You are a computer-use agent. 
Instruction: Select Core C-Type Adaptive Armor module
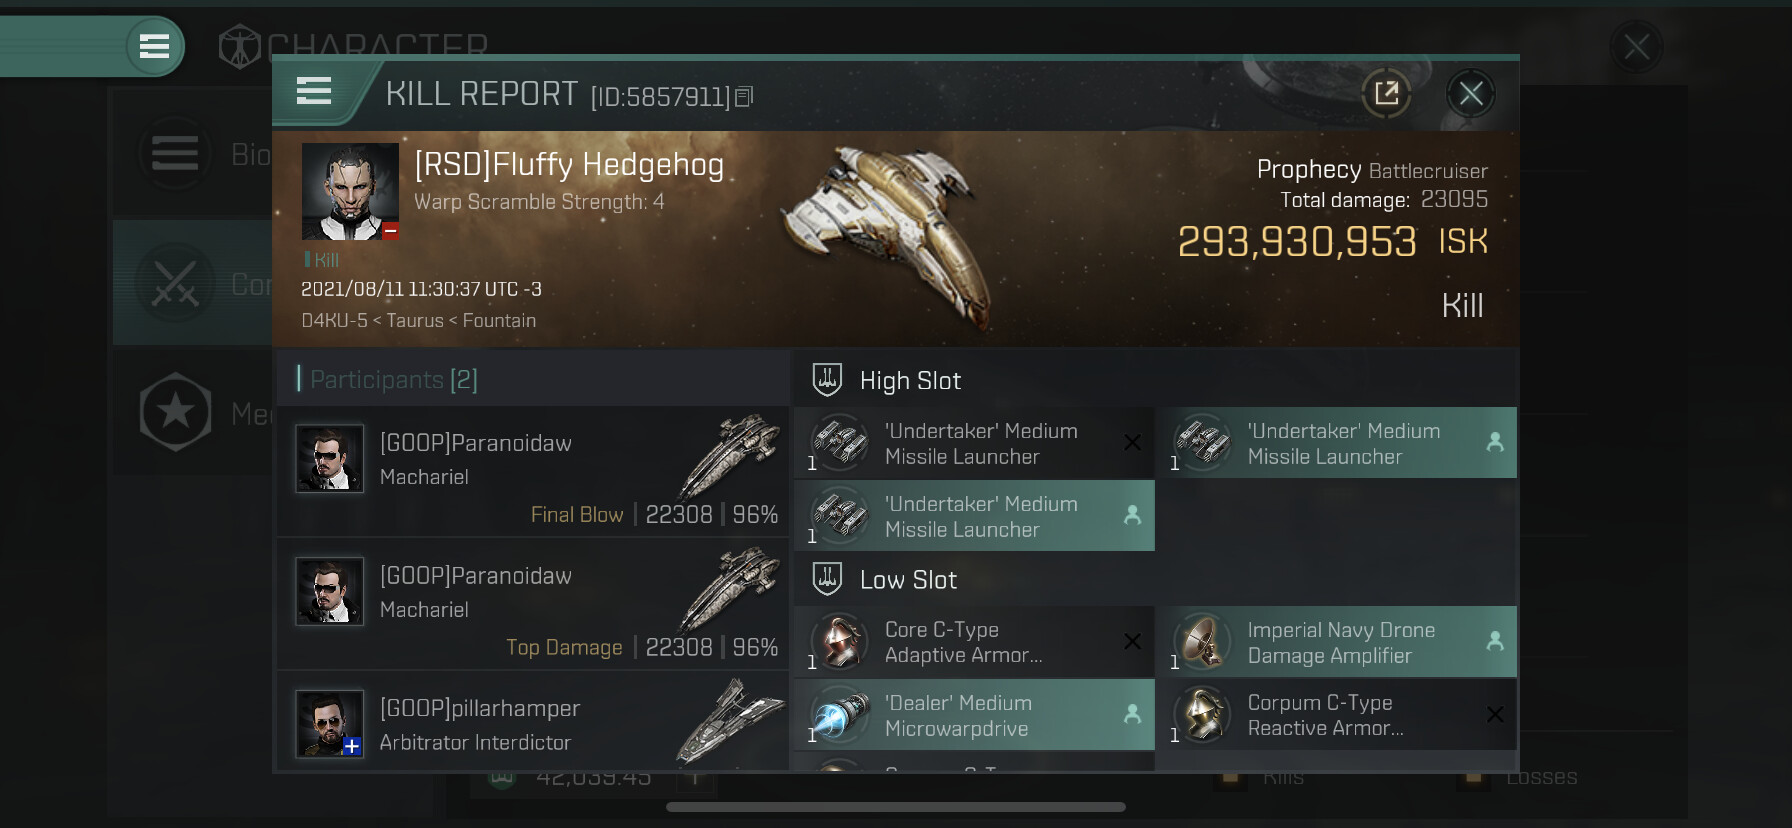coord(974,642)
